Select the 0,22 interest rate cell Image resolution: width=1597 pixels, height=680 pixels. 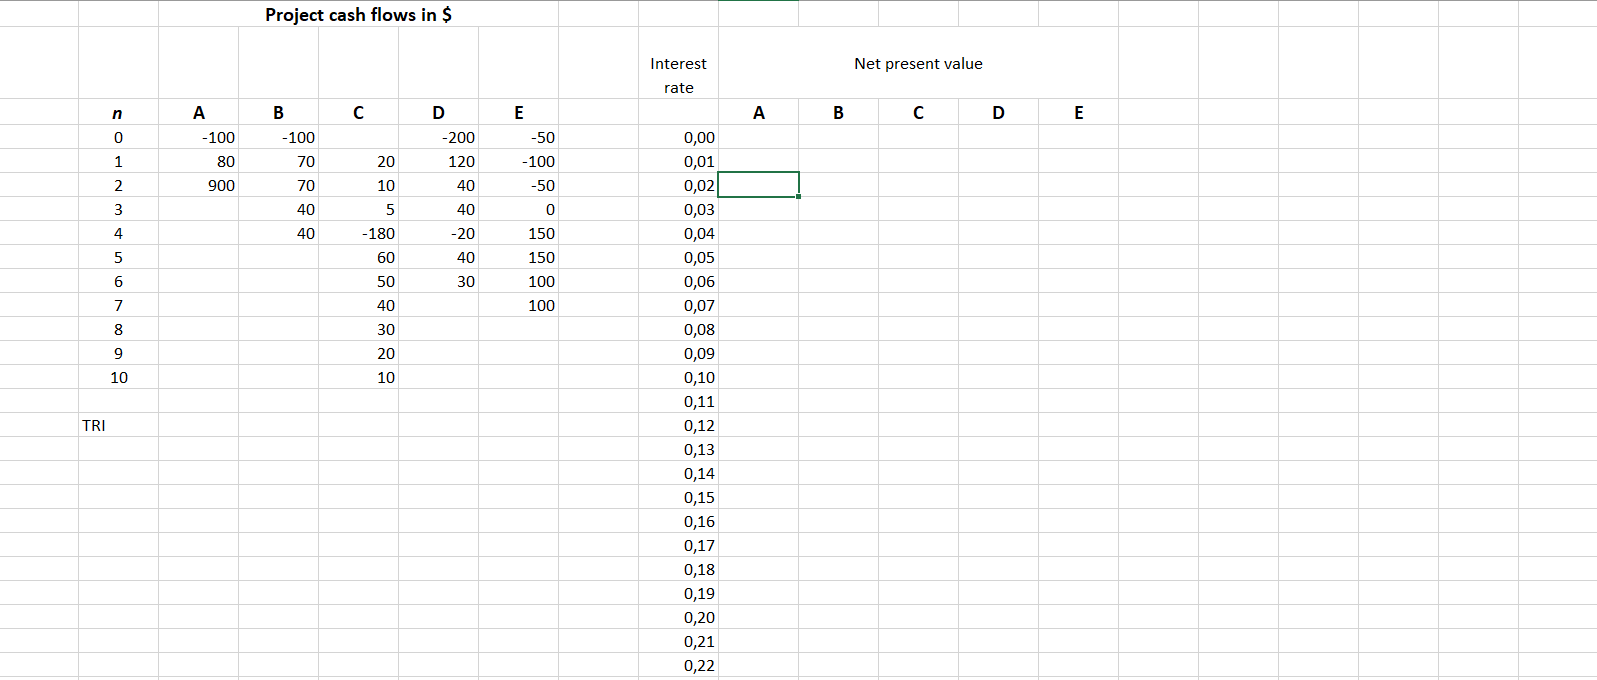[678, 665]
